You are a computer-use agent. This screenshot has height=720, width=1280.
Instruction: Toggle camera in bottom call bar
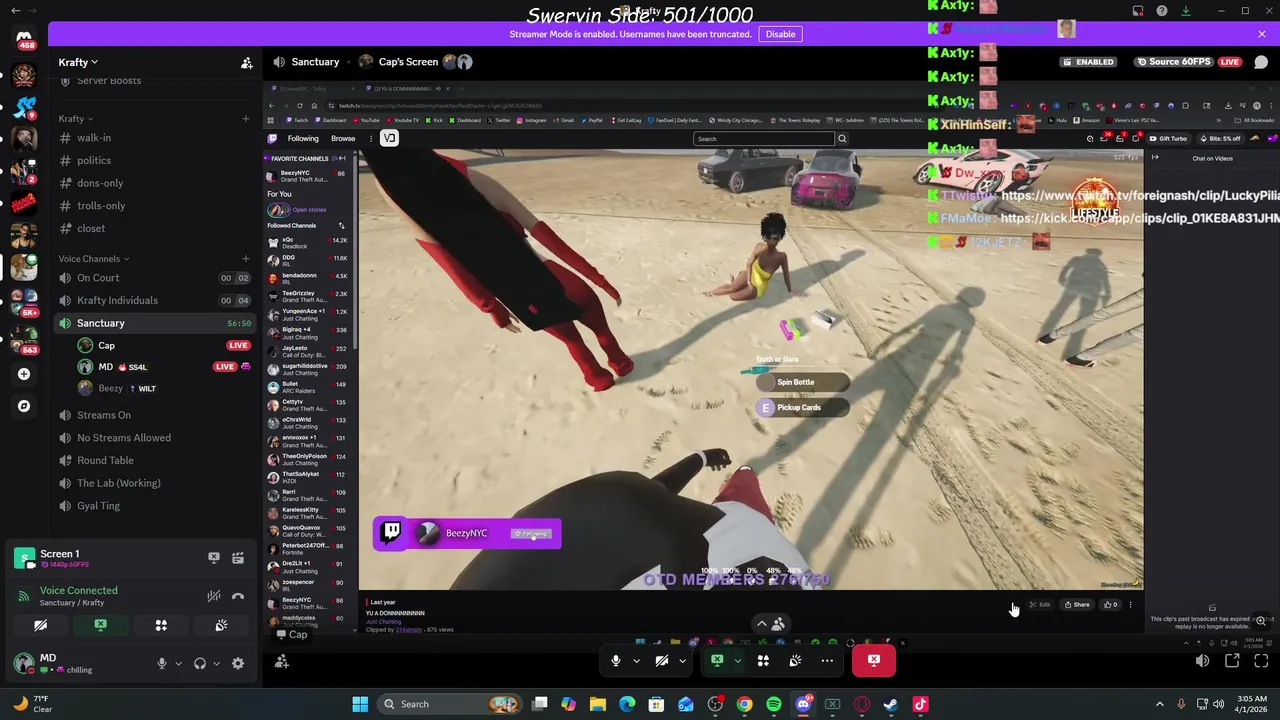(x=662, y=661)
